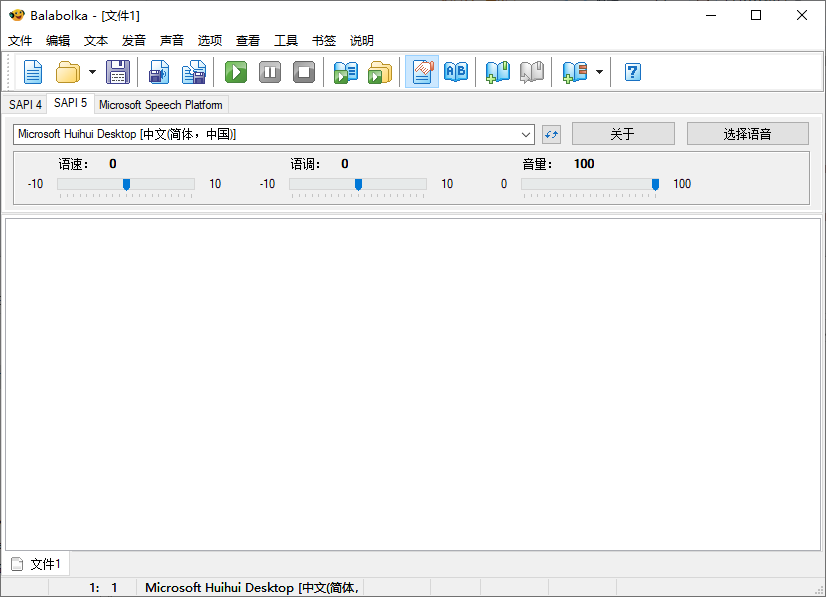The width and height of the screenshot is (826, 597).
Task: Click the split-and-convert-to-audio-files icon
Action: click(x=194, y=72)
